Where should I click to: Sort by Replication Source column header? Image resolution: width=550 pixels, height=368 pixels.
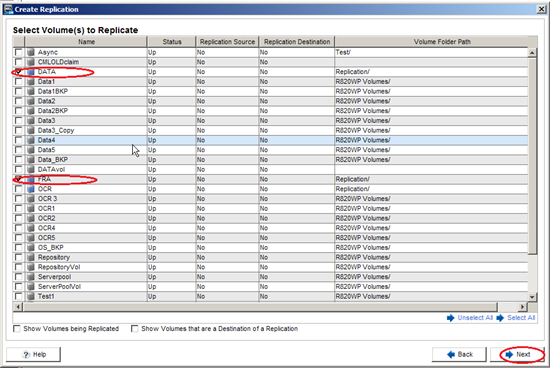coord(227,42)
